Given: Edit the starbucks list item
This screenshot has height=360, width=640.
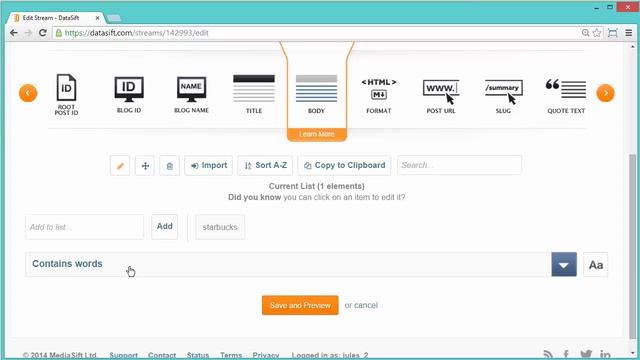Looking at the screenshot, I should click(220, 227).
